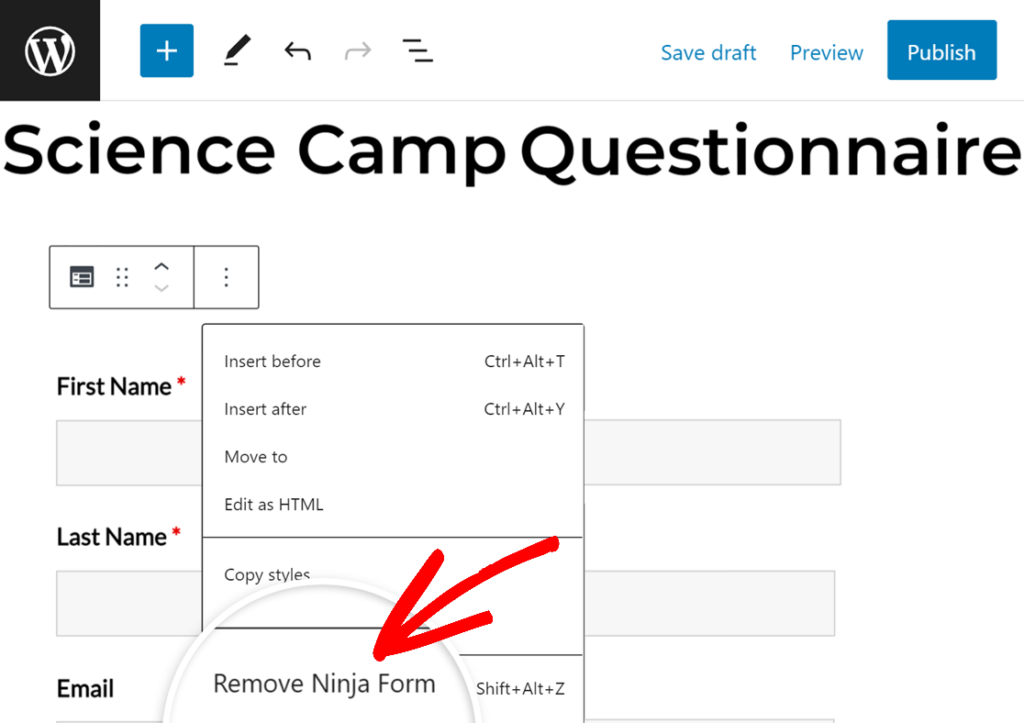Click the WordPress logo icon
Screen dimensions: 1024x723
tap(49, 50)
